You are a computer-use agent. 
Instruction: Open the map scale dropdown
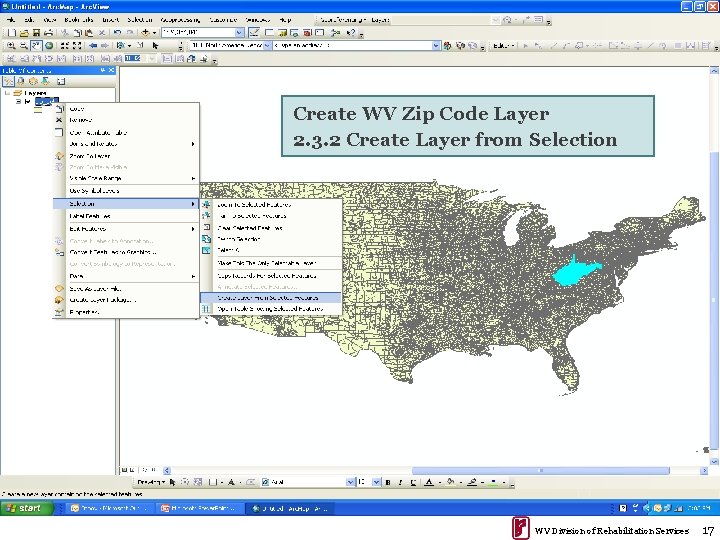tap(239, 33)
